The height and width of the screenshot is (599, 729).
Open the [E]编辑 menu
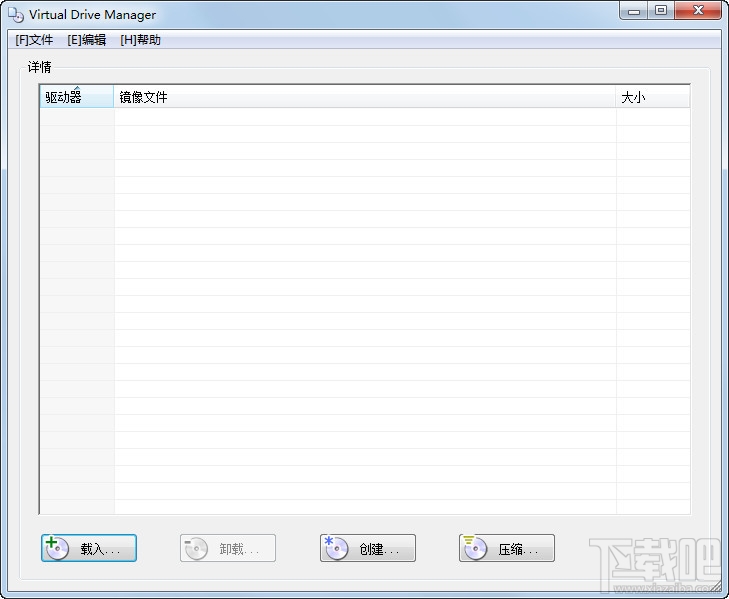(x=87, y=40)
